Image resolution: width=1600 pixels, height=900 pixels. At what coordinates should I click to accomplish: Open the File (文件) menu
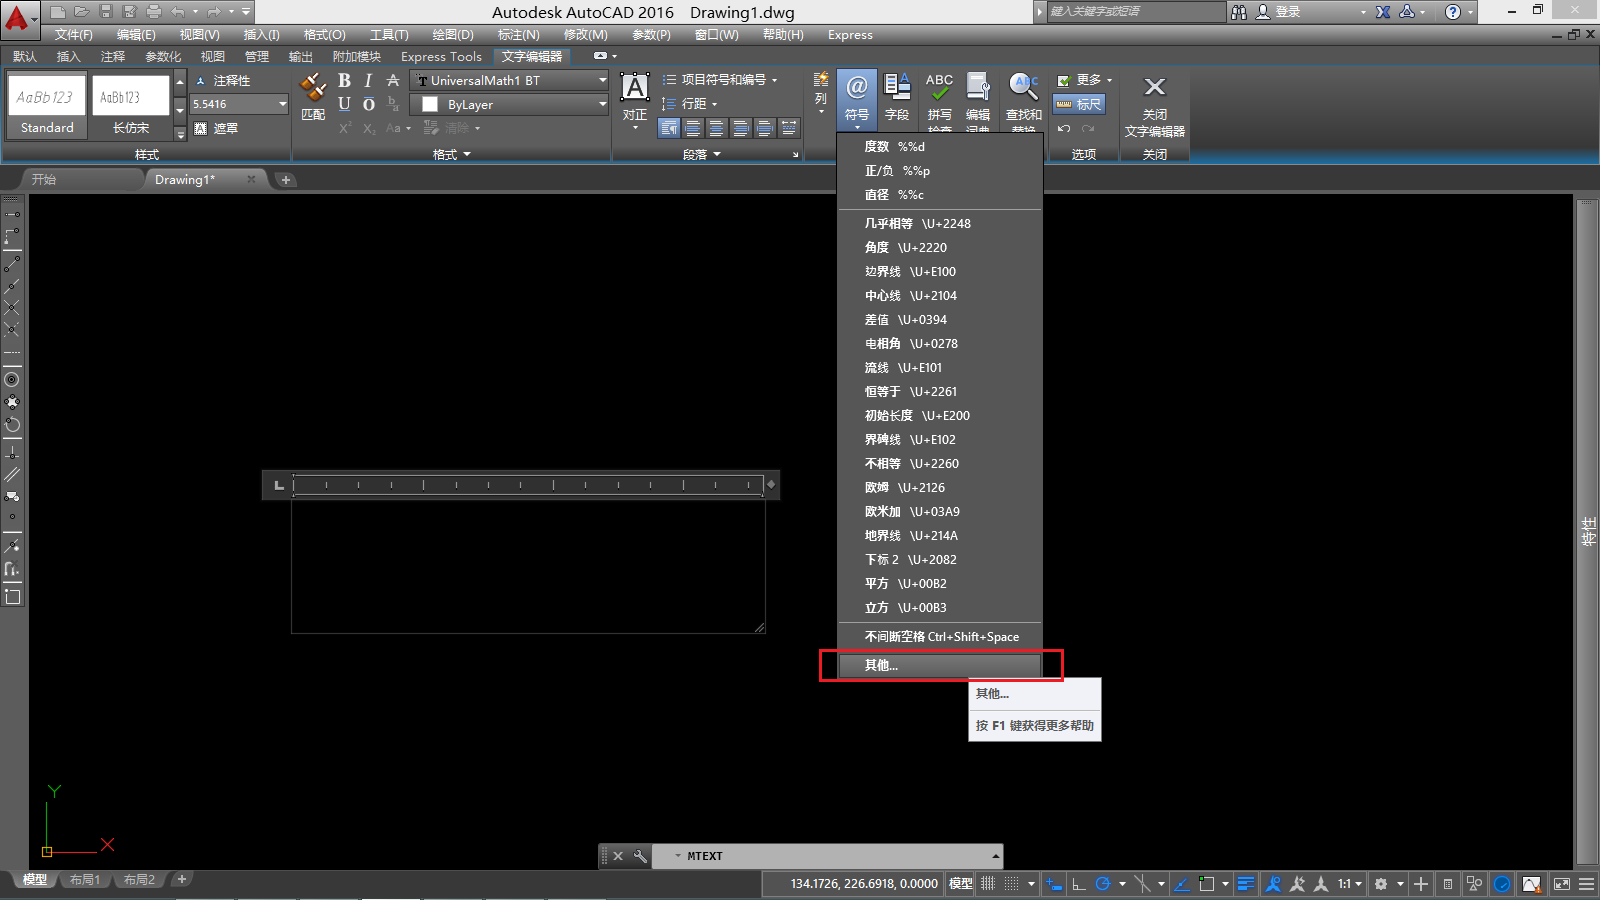(x=74, y=35)
